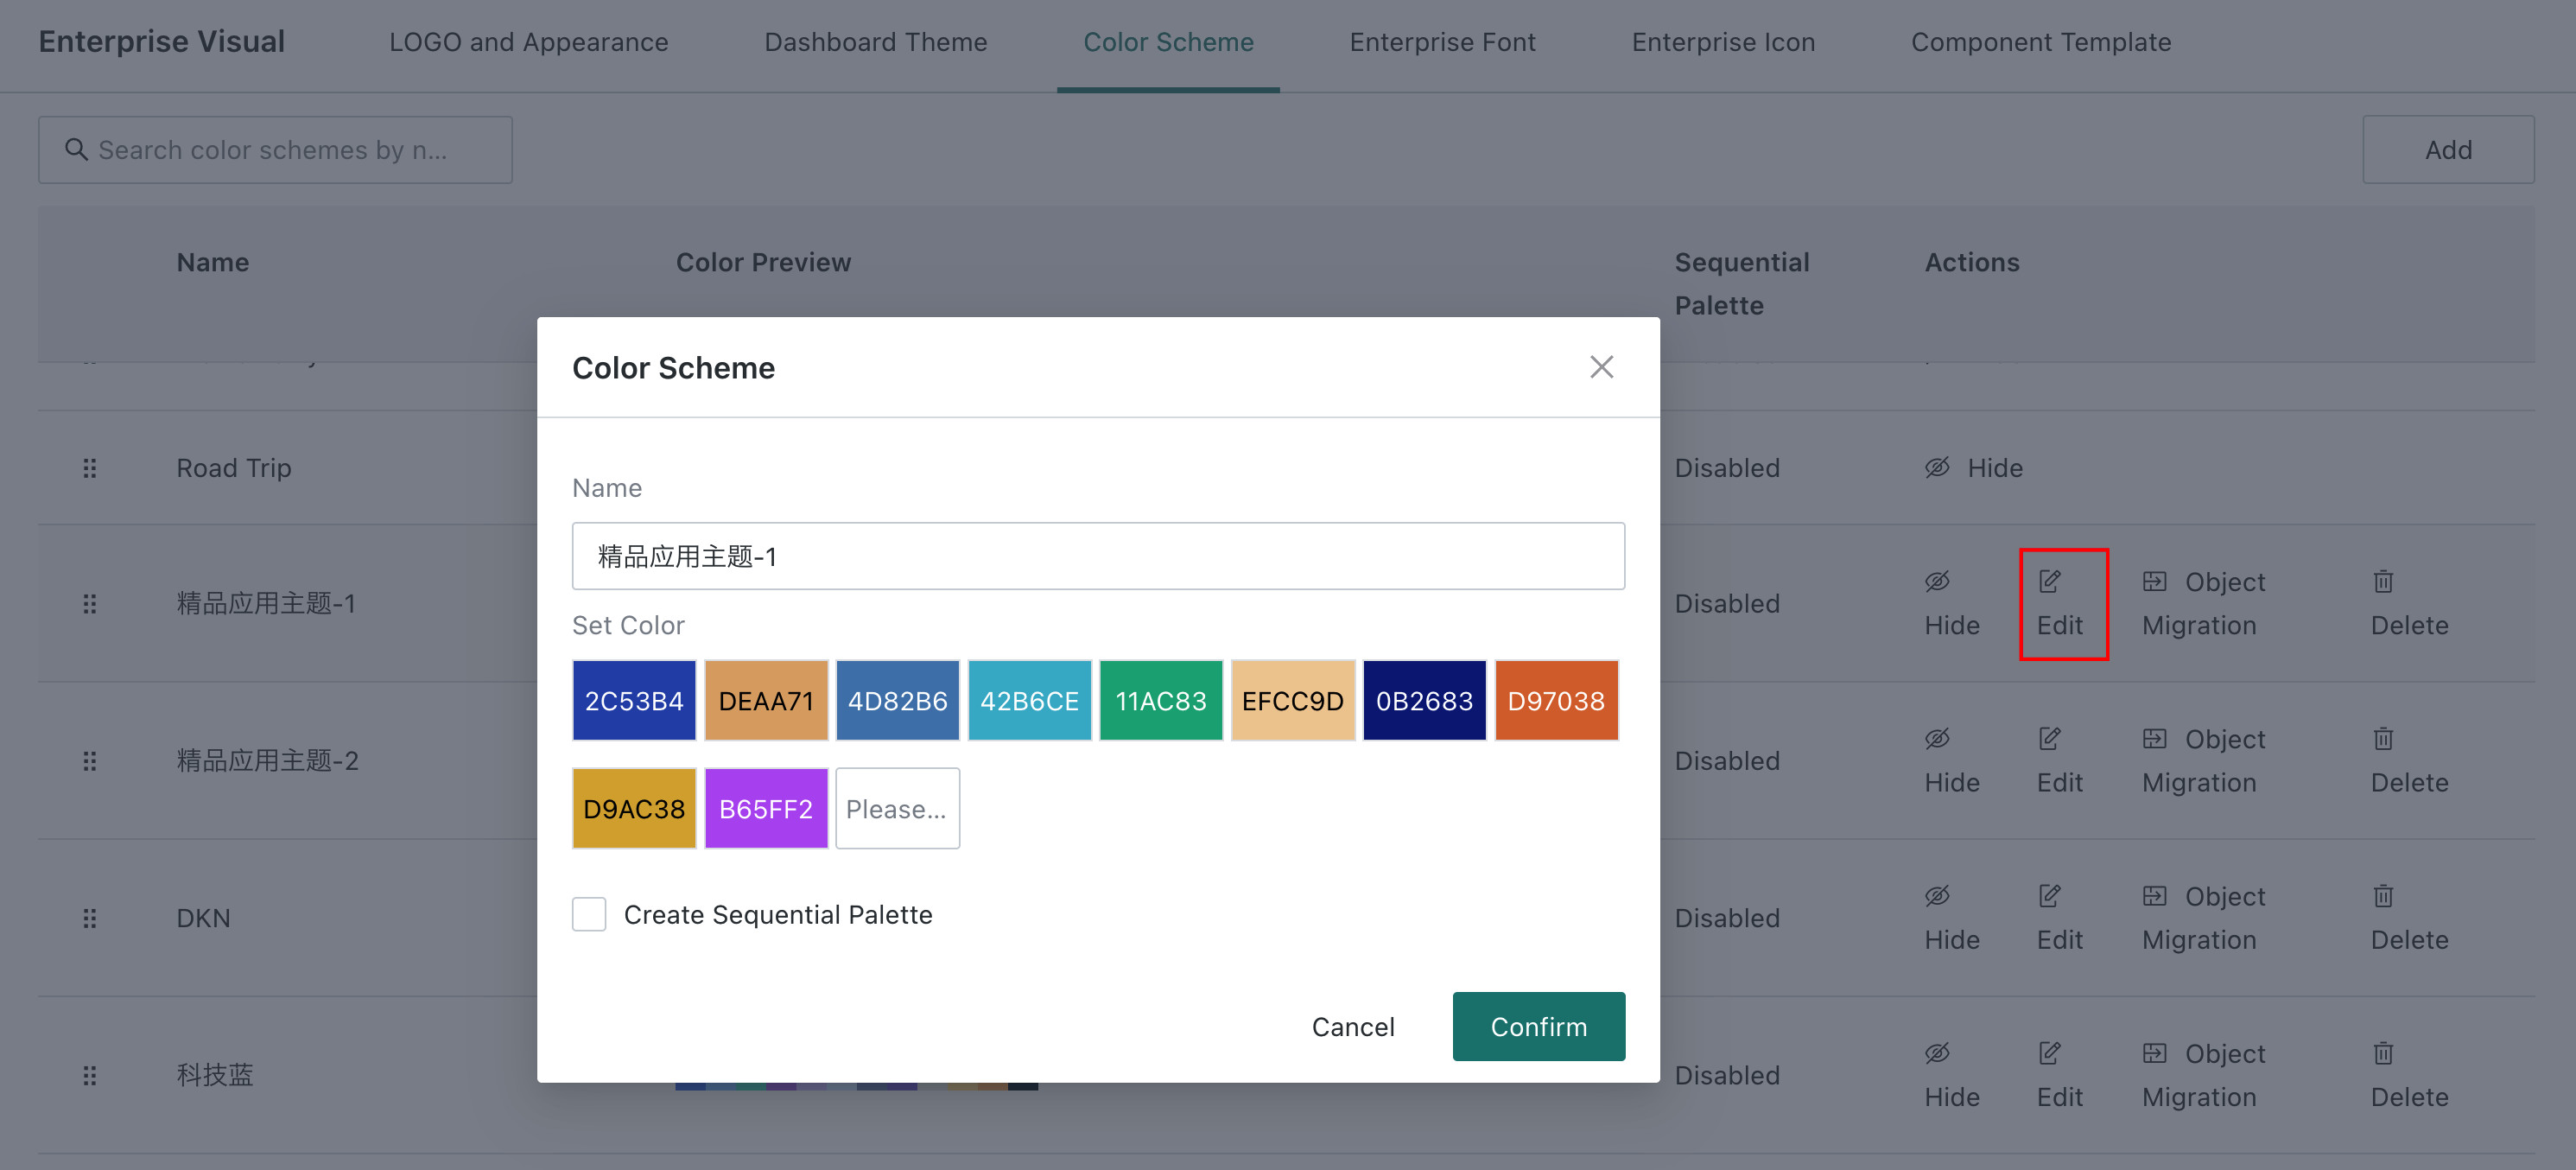Select the D97038 color swatch

click(1556, 700)
